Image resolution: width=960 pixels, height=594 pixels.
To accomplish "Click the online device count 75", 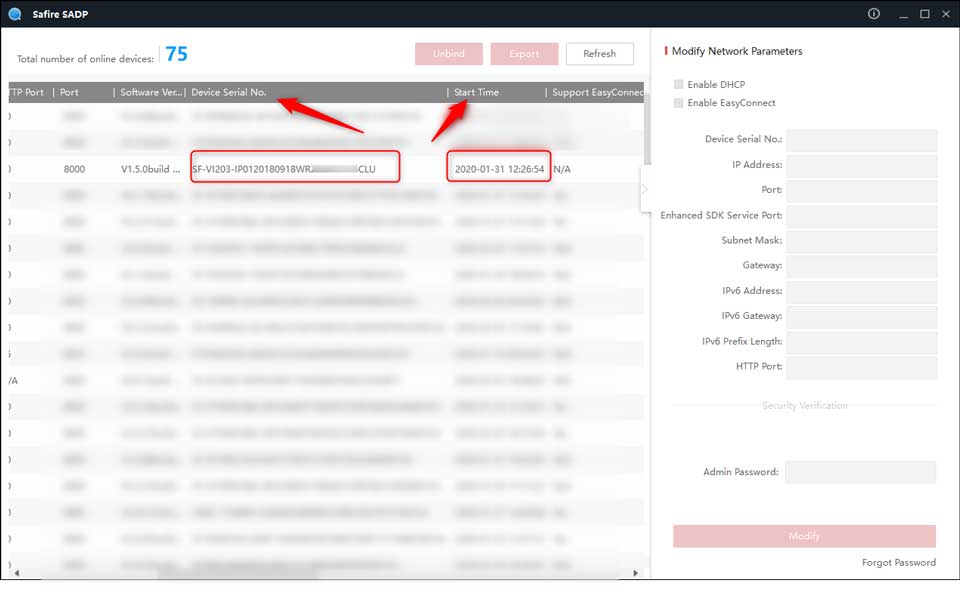I will (176, 54).
